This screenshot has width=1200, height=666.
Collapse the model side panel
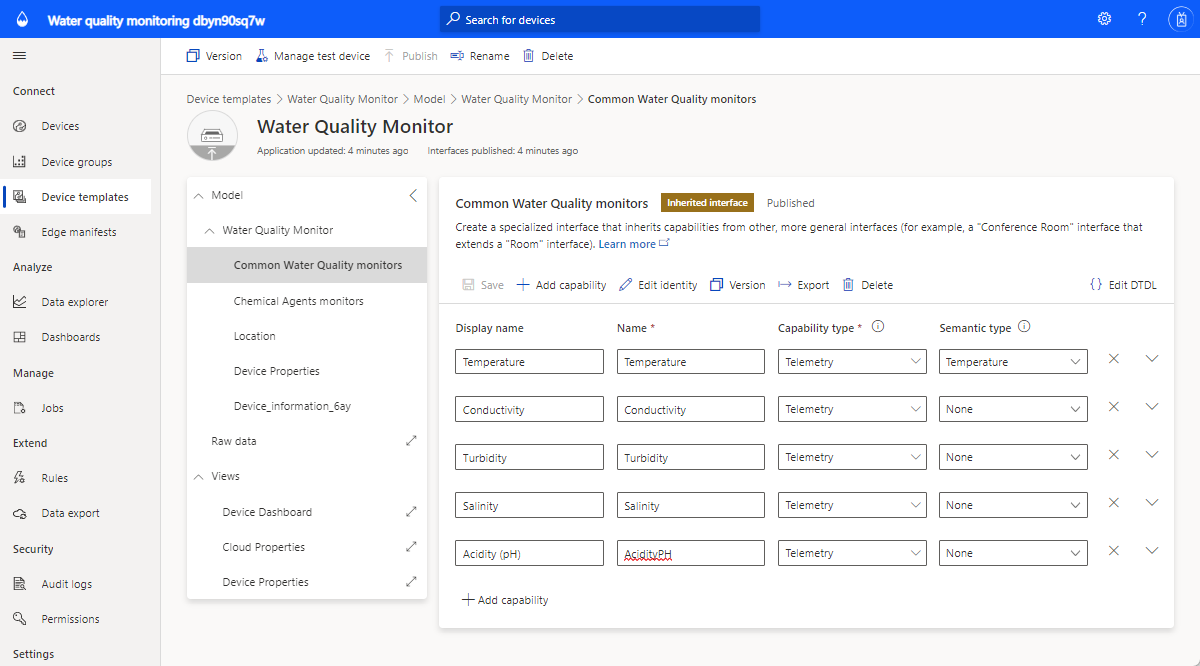(x=413, y=196)
